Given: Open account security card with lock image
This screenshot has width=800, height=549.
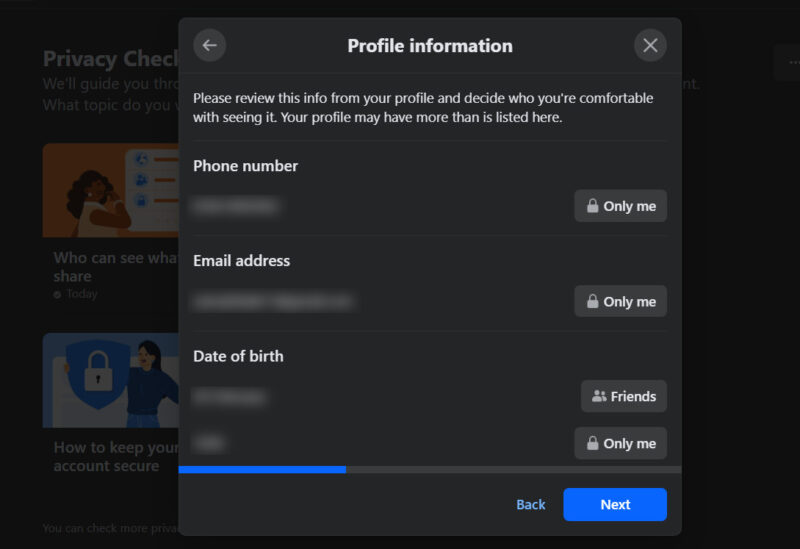Looking at the screenshot, I should [x=111, y=381].
